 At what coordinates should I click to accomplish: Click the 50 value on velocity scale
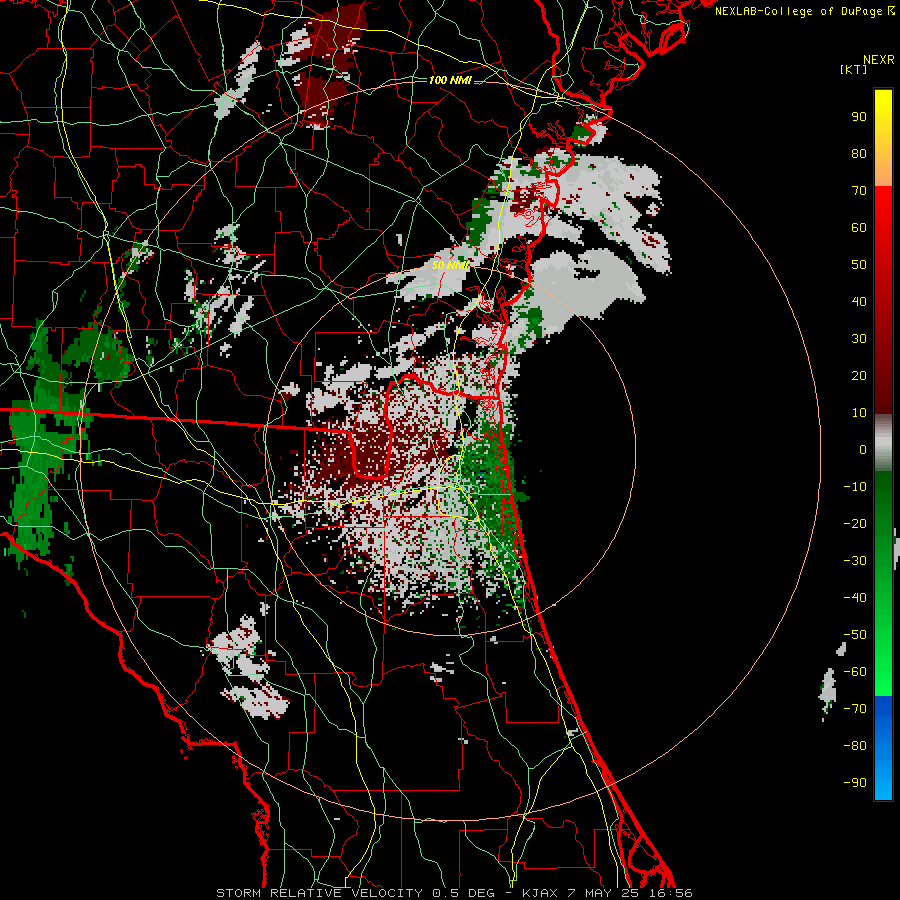coord(859,265)
